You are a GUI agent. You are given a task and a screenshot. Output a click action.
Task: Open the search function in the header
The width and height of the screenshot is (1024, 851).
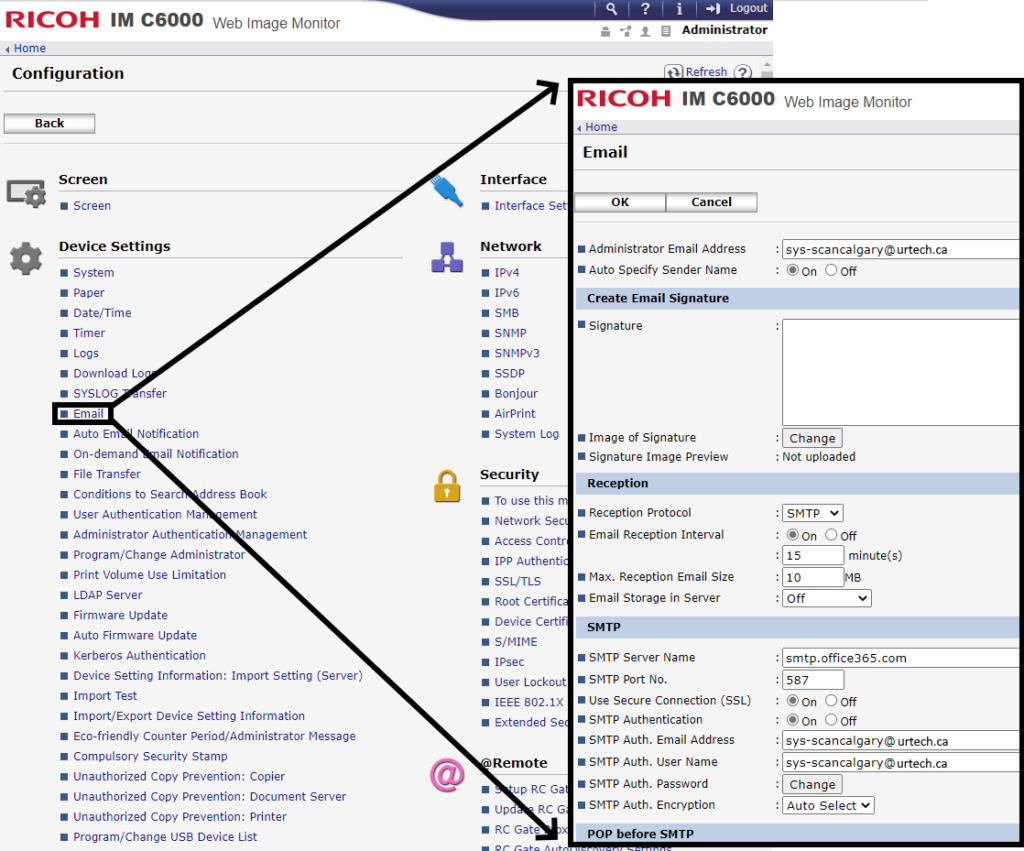tap(612, 8)
